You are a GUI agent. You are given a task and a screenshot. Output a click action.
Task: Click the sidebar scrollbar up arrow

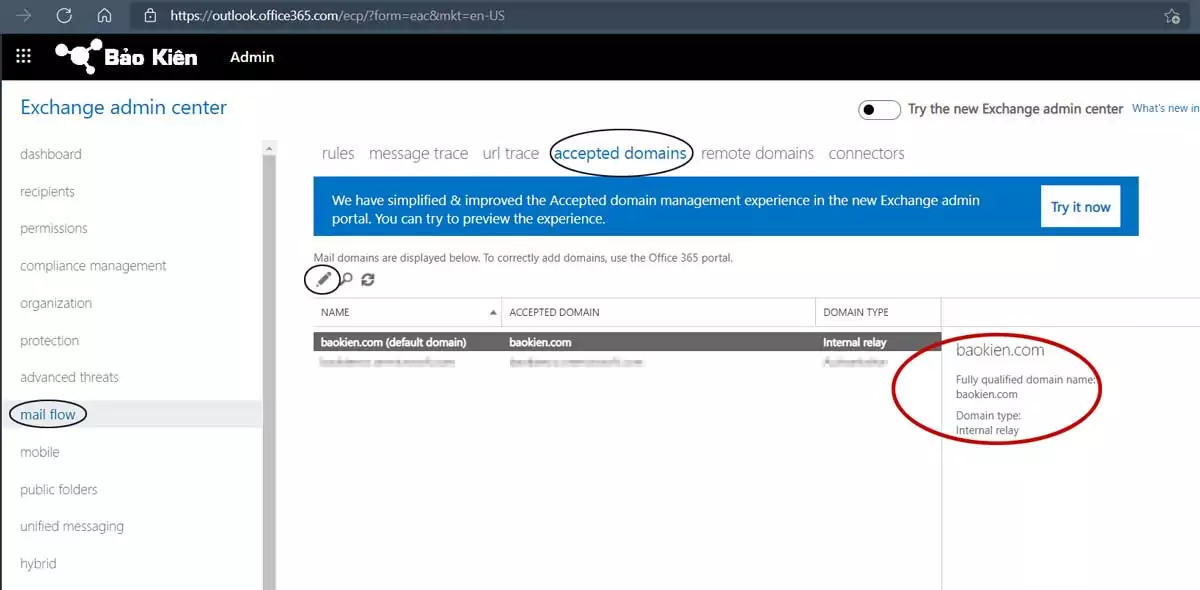pos(268,148)
